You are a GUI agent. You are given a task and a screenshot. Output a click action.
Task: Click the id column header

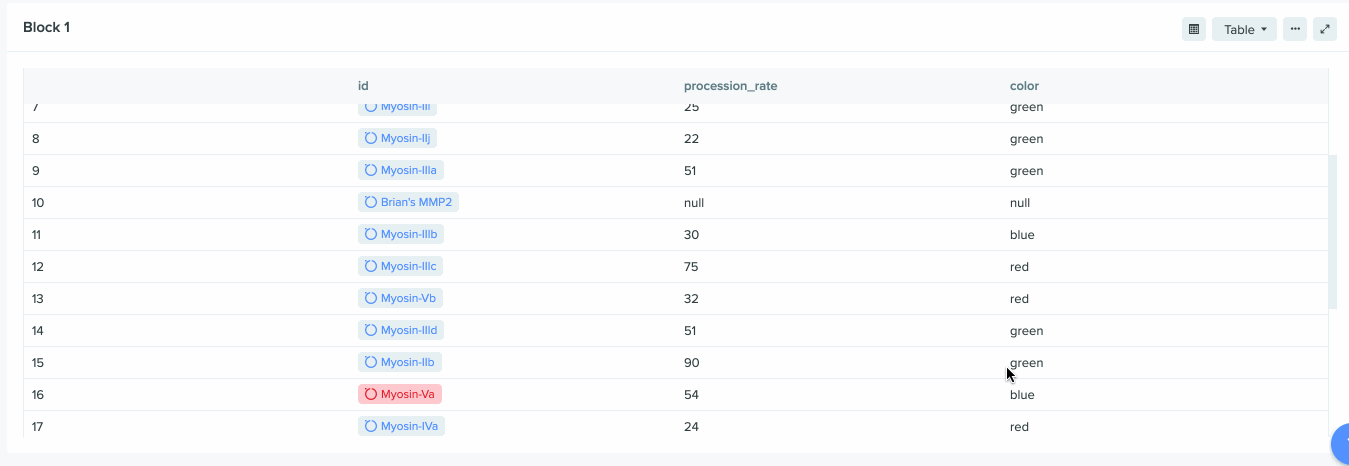[363, 86]
